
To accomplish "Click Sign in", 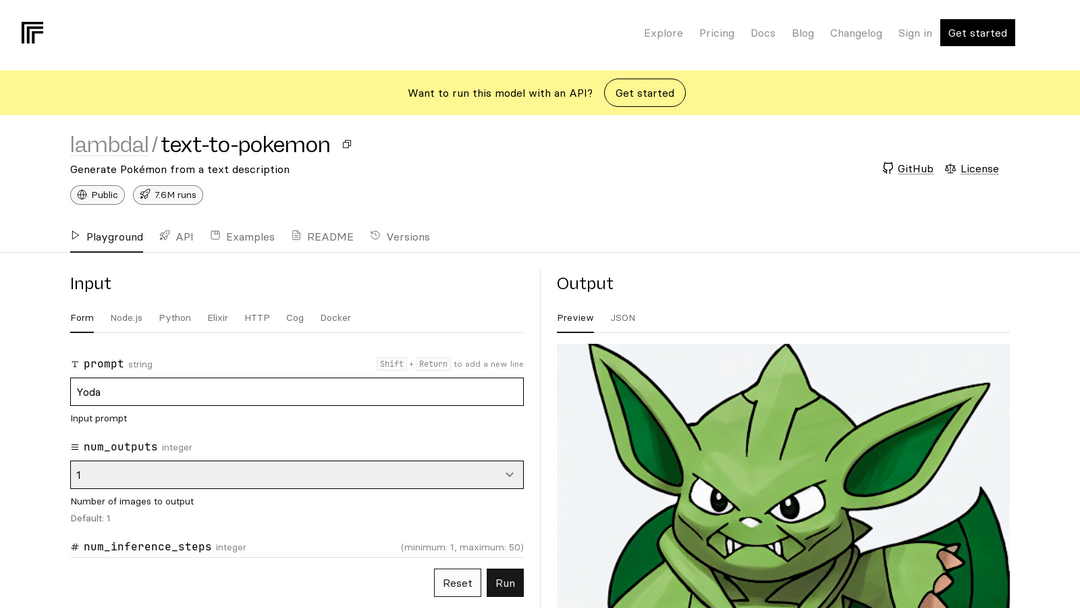I will pyautogui.click(x=915, y=33).
